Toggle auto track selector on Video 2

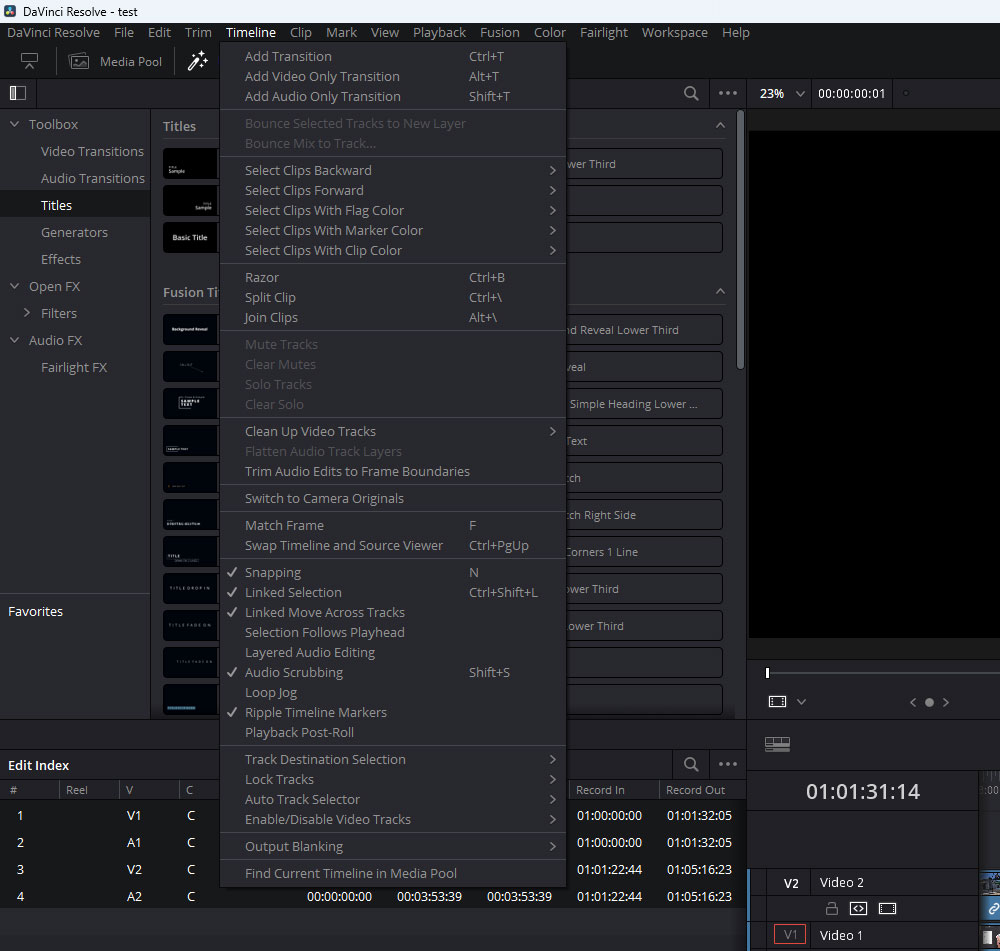click(858, 908)
